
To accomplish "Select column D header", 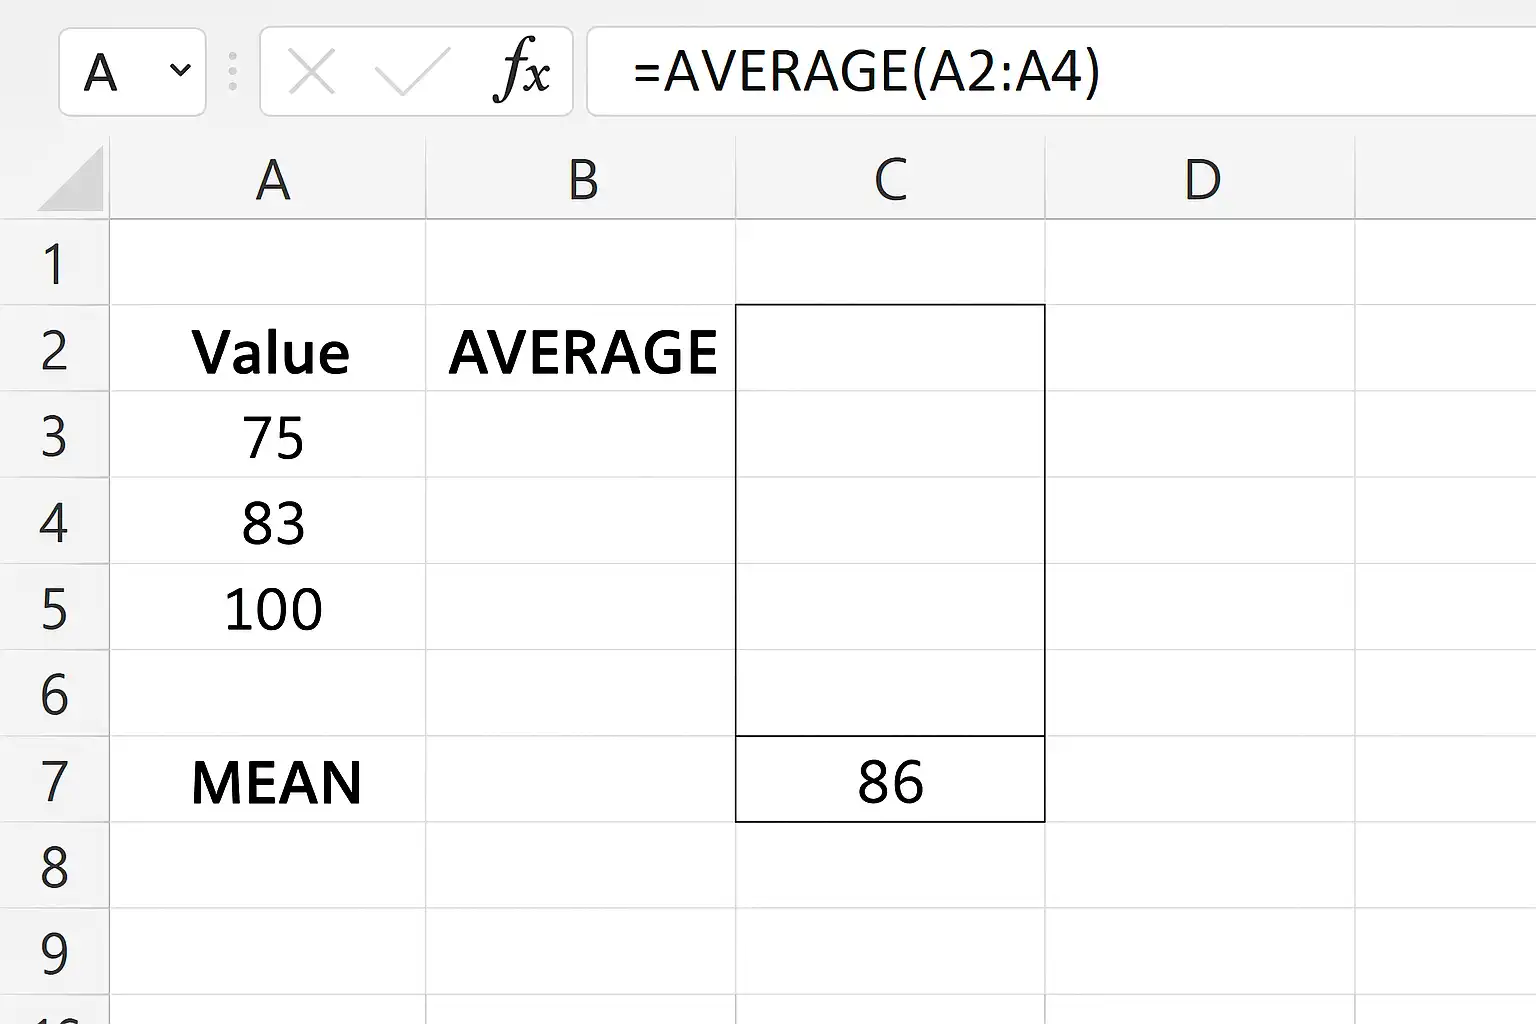I will tap(1201, 180).
